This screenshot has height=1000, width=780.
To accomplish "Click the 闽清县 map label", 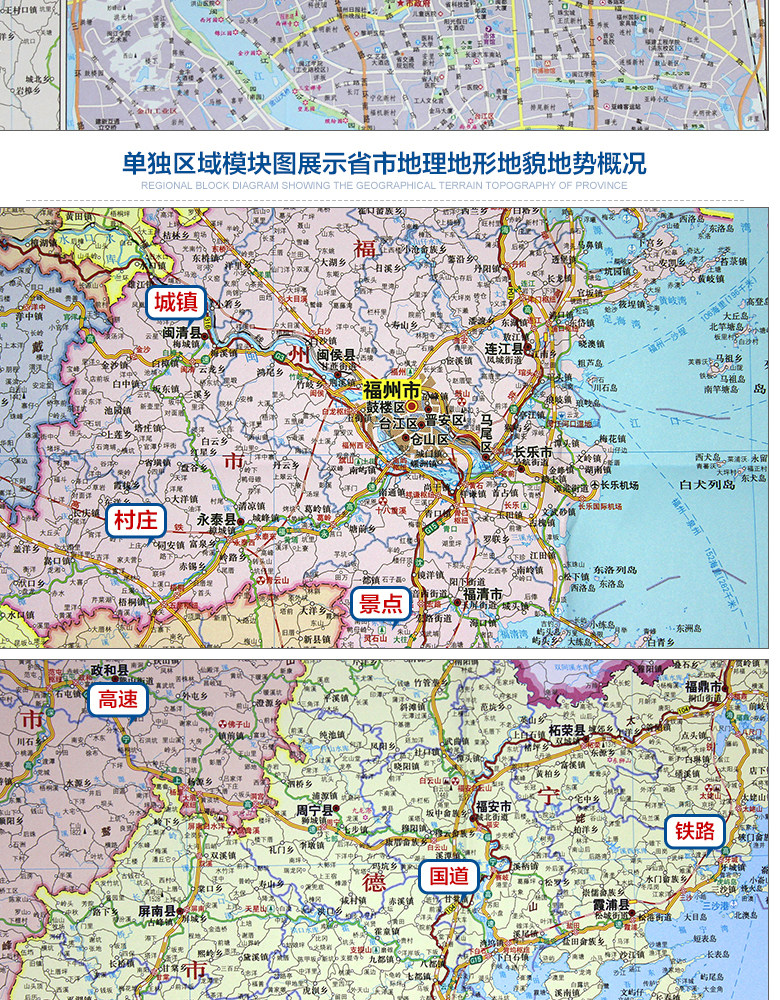I will pos(181,333).
